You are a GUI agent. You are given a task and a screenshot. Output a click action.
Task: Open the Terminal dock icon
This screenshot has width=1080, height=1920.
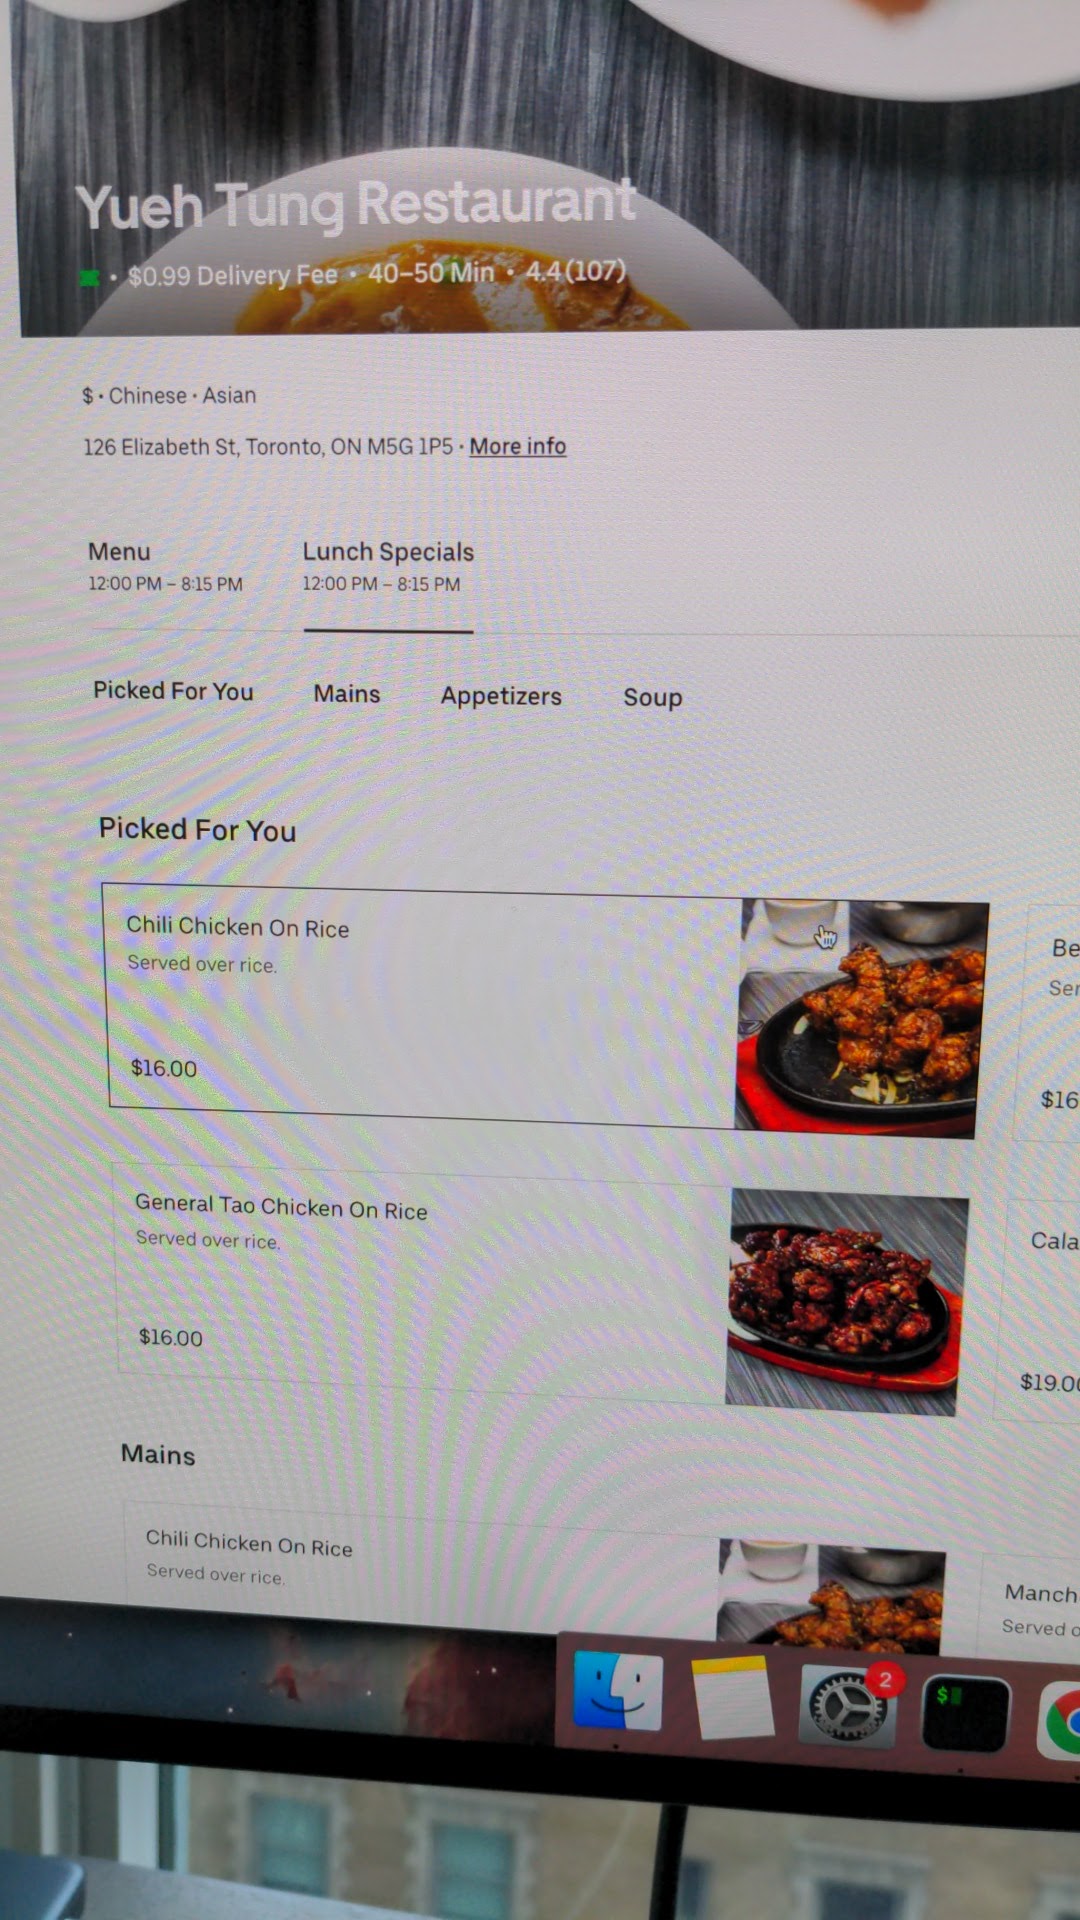pos(964,1713)
